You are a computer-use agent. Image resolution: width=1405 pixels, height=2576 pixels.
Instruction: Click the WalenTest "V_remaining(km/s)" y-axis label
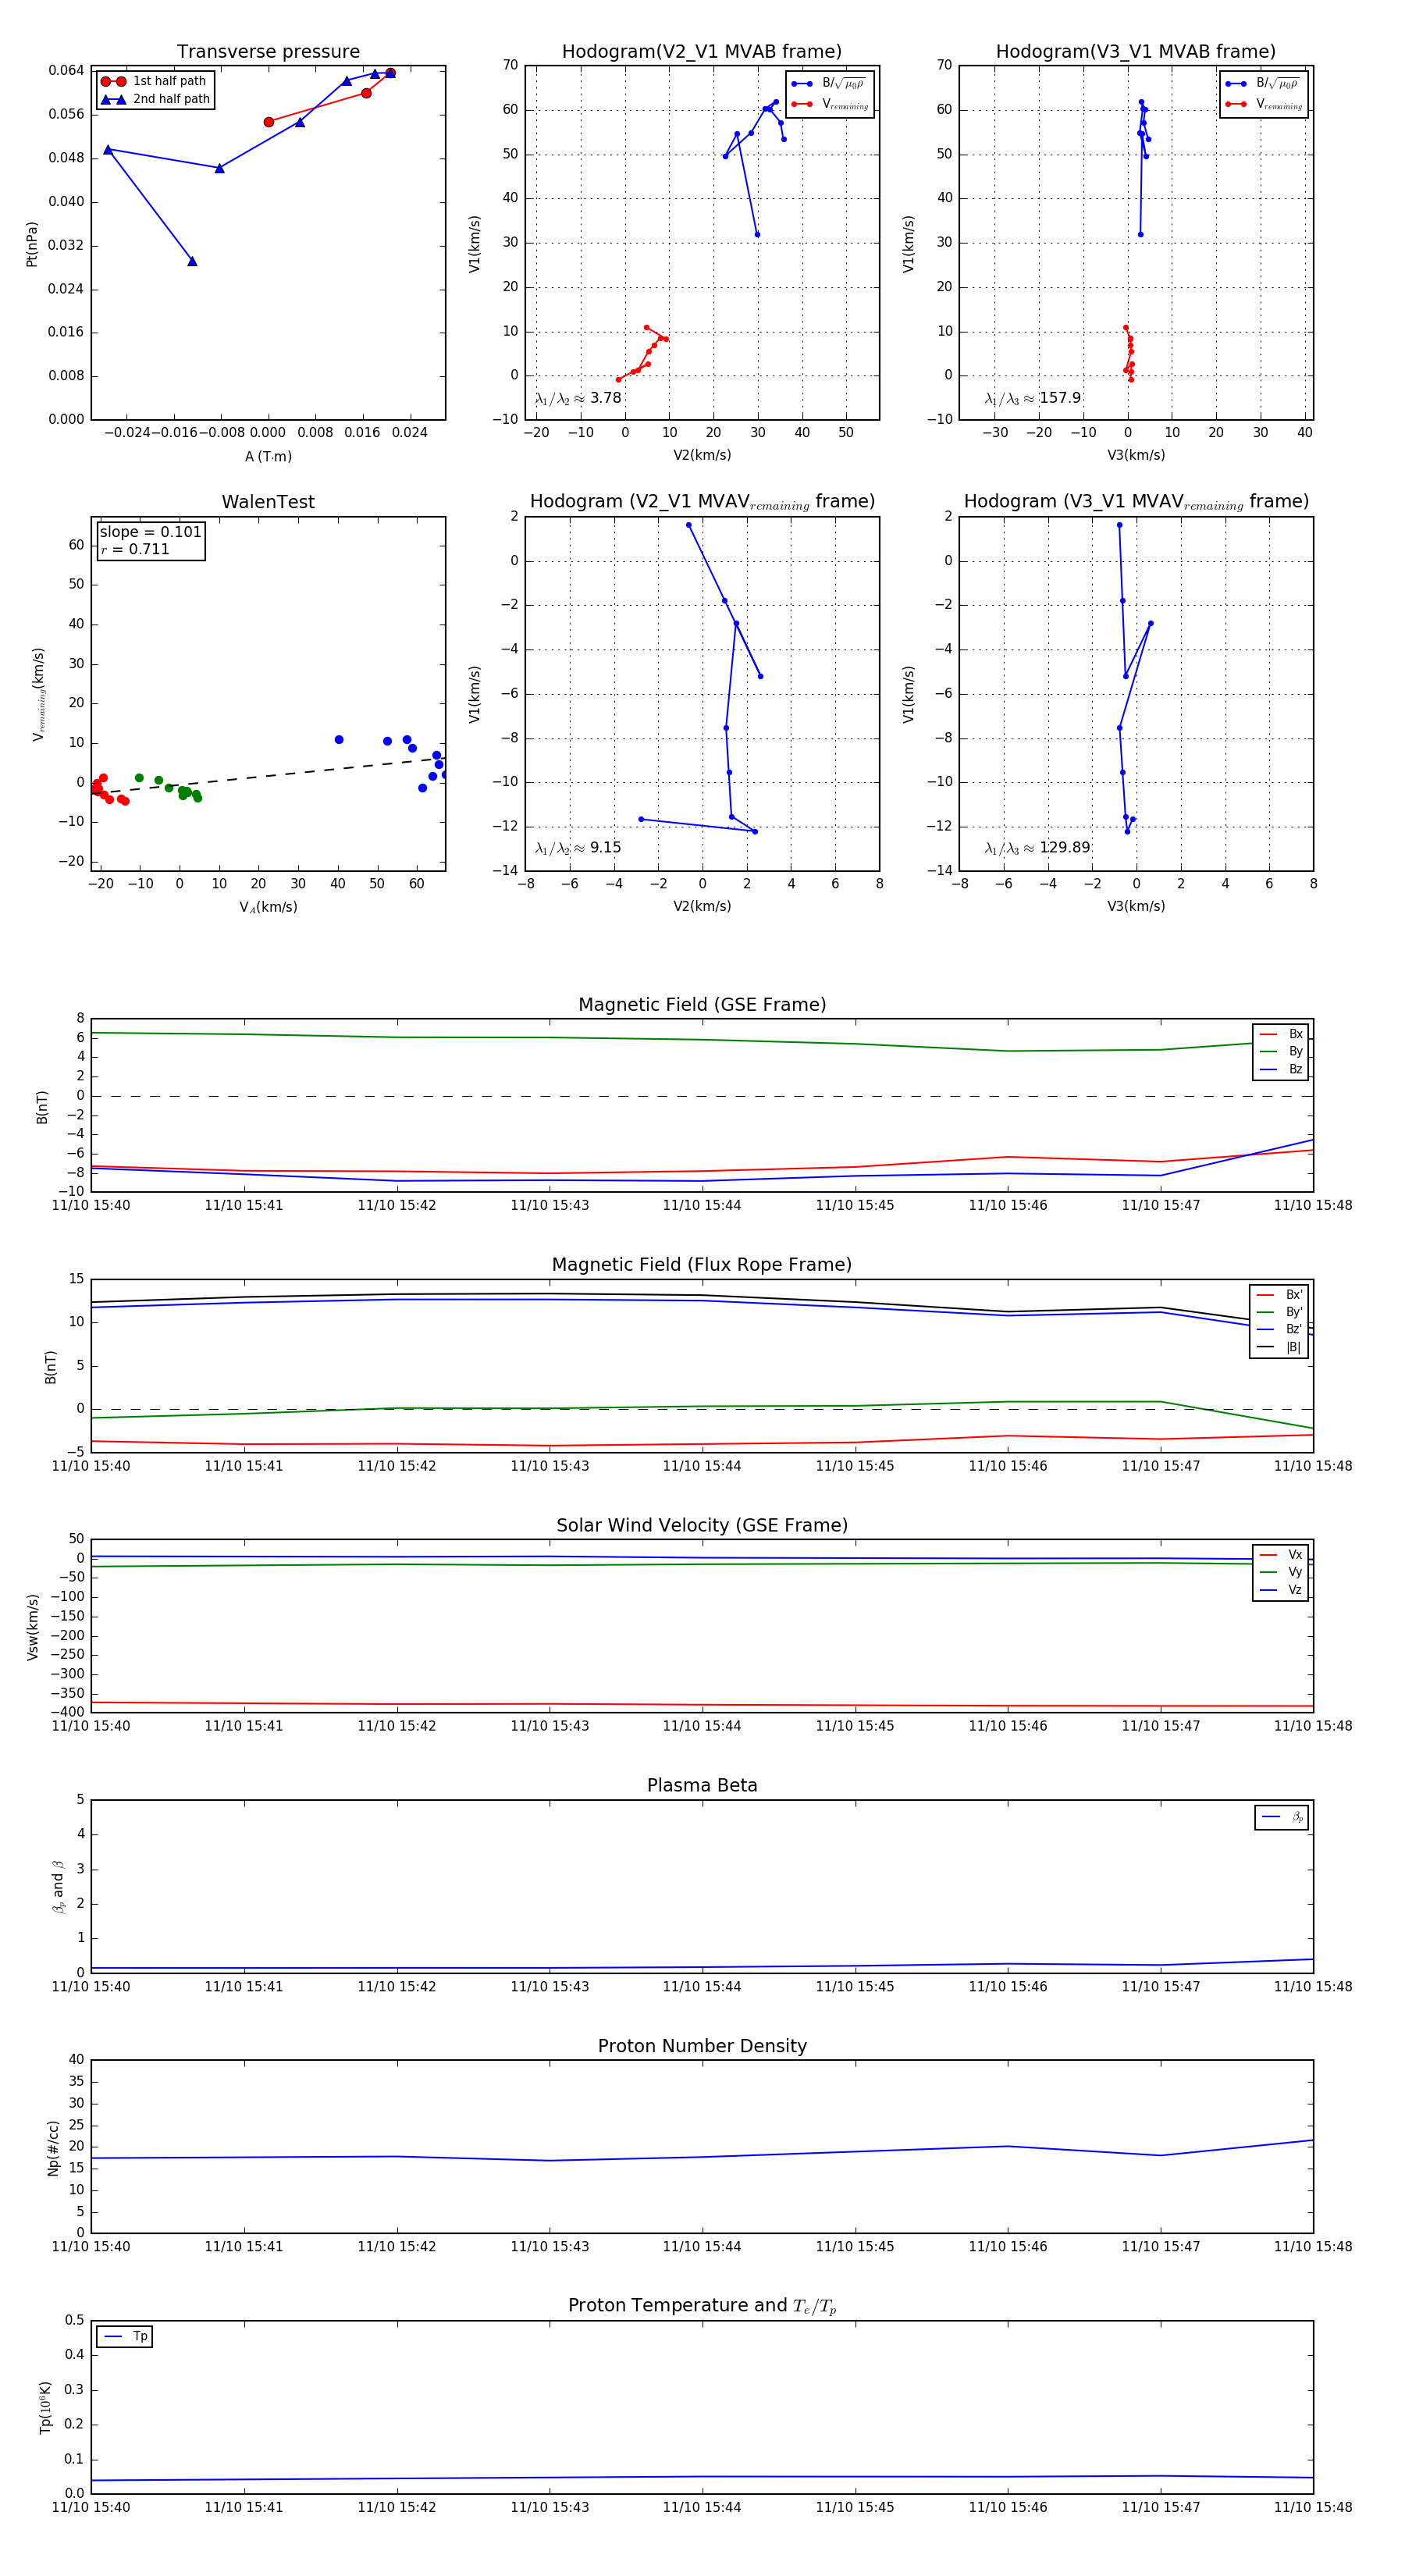39,694
